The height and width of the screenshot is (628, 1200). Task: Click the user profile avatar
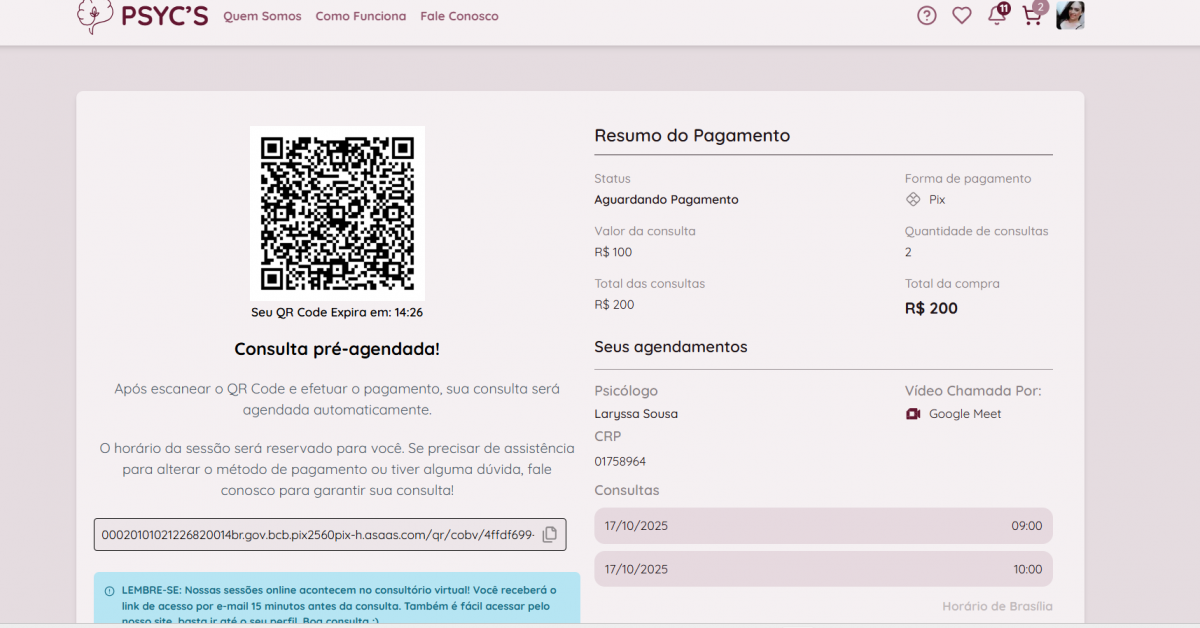pyautogui.click(x=1070, y=15)
